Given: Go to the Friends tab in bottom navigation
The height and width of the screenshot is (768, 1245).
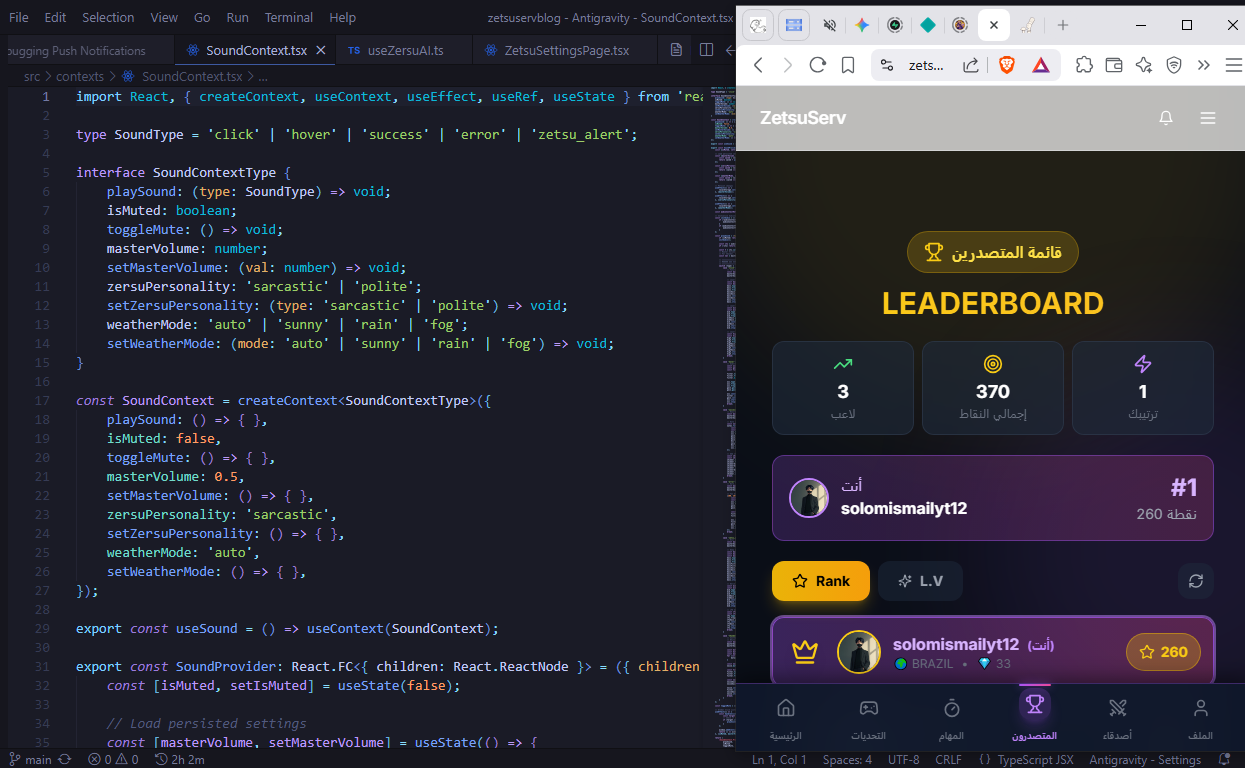Looking at the screenshot, I should [1117, 718].
